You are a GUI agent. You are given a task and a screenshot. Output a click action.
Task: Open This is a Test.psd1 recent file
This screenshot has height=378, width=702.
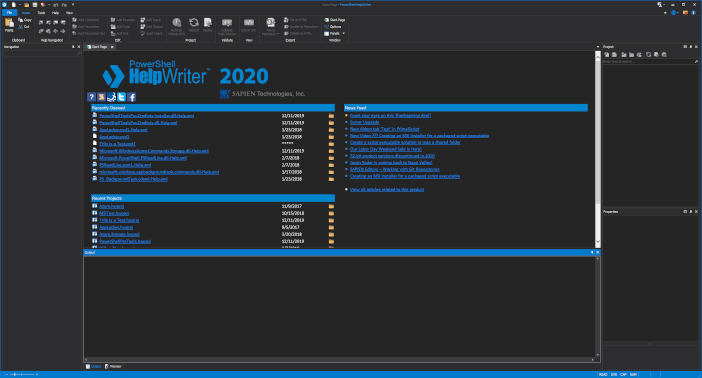click(x=117, y=144)
